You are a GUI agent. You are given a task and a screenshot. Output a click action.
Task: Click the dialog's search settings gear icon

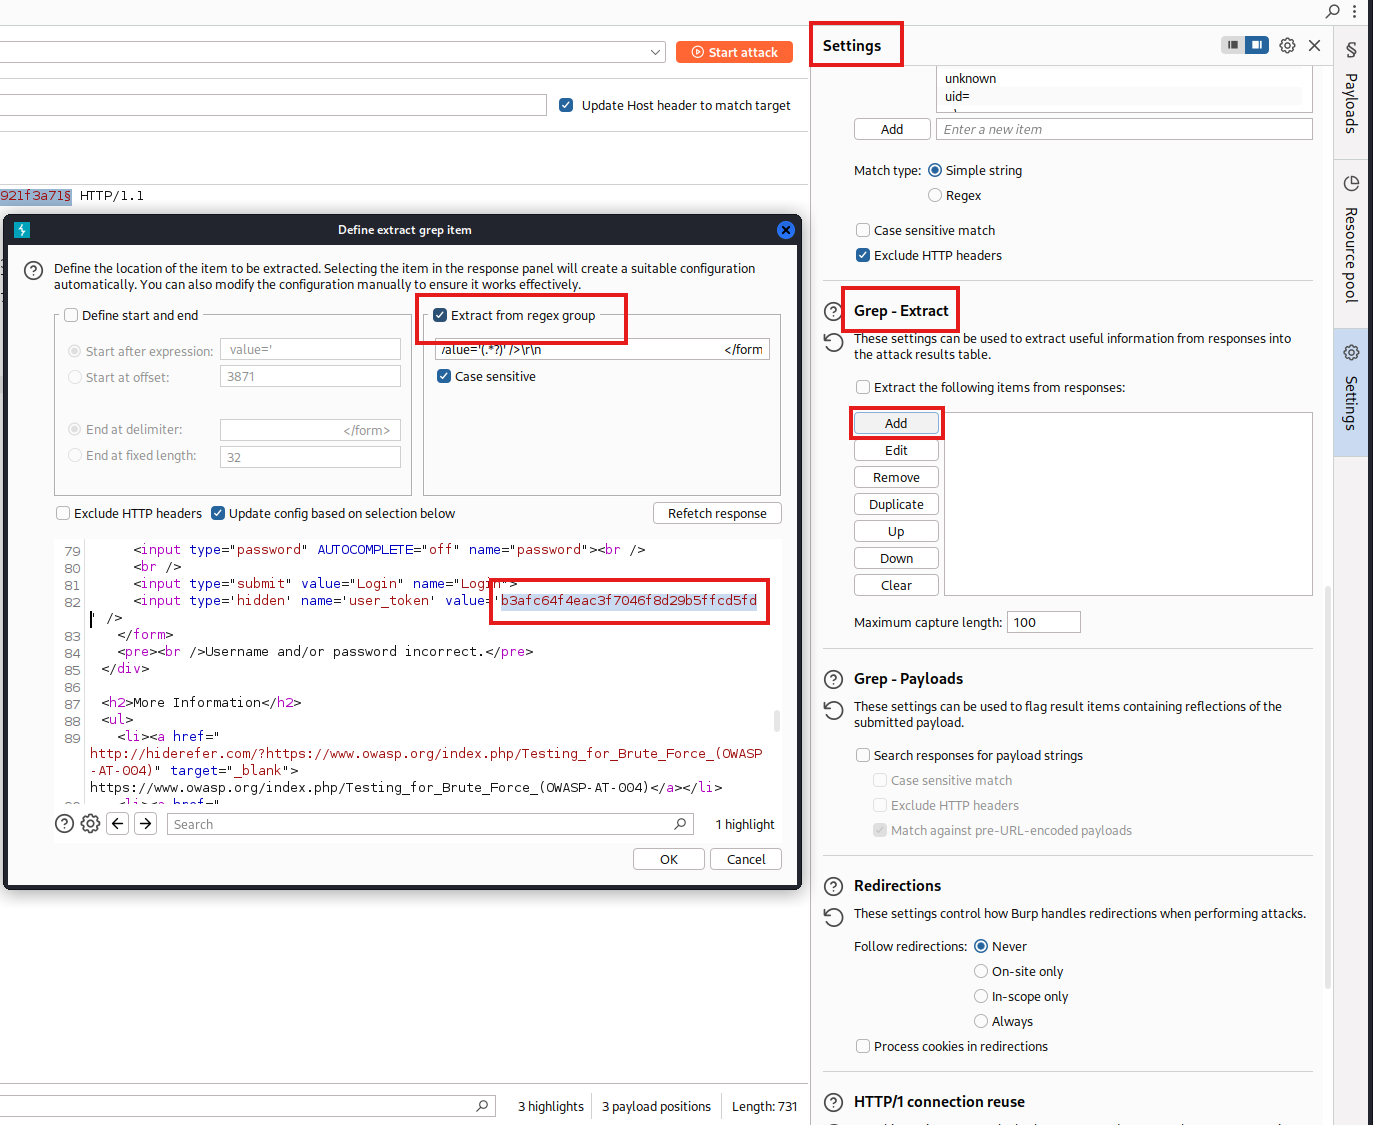coord(90,824)
